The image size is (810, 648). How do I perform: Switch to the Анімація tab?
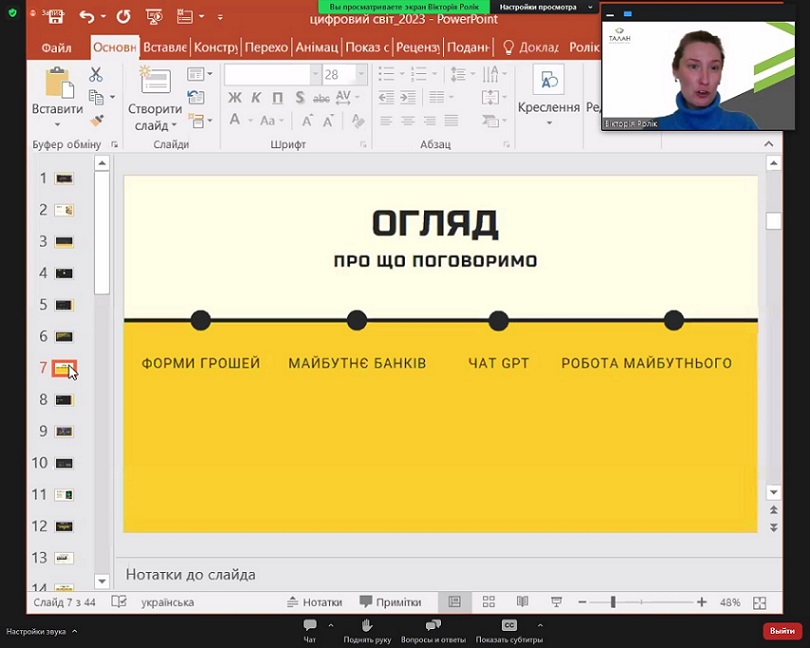pos(317,47)
